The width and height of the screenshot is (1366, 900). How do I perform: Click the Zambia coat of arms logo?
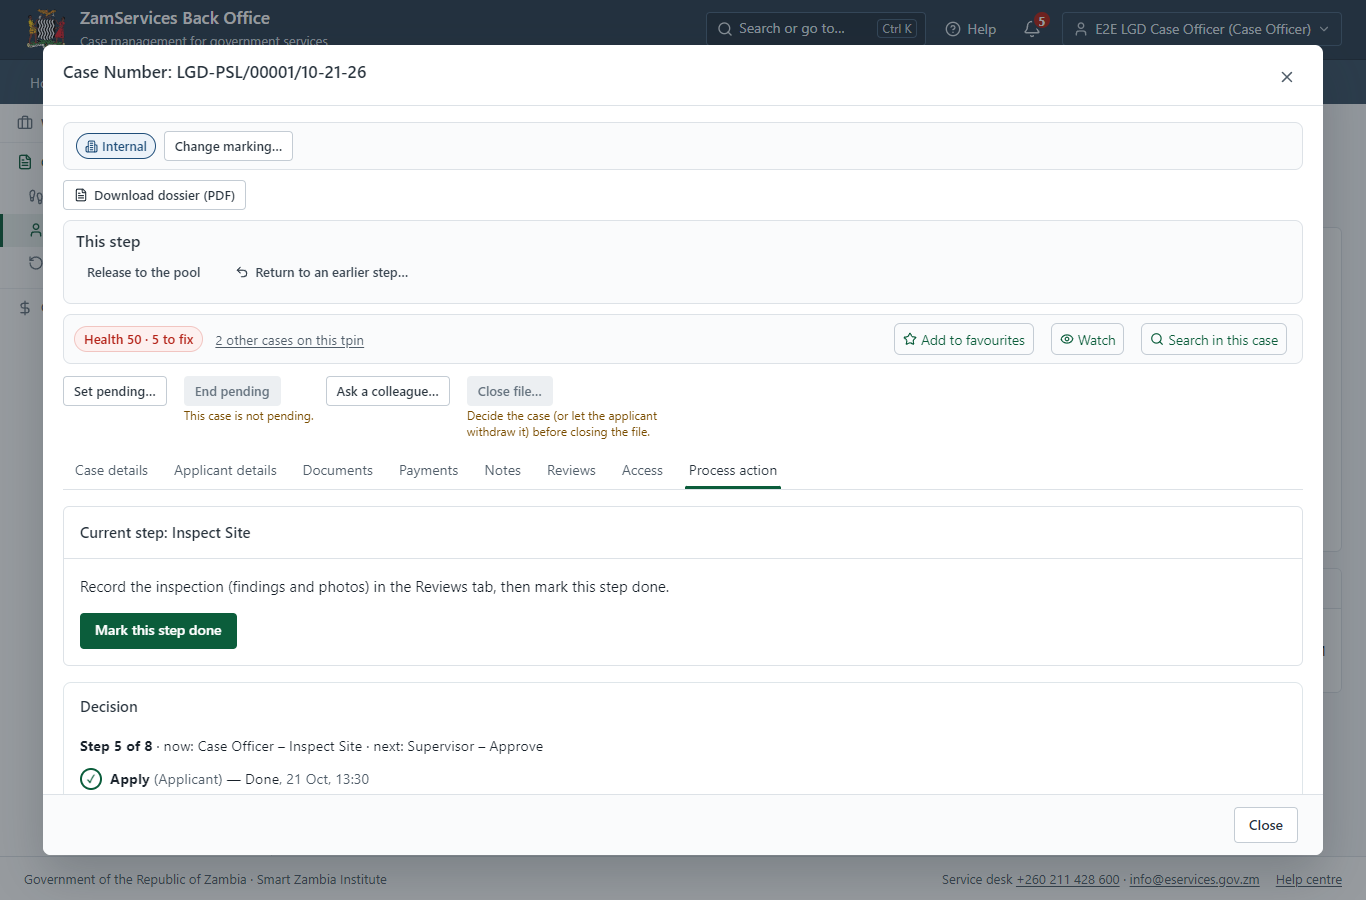46,28
